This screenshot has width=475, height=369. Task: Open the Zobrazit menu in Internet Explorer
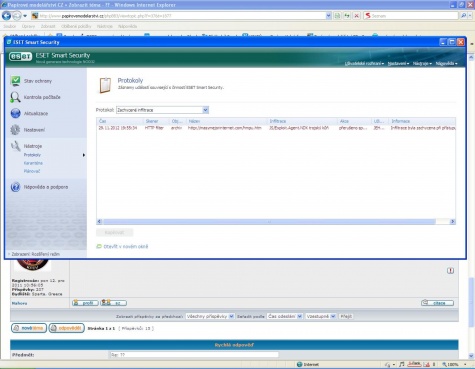[x=48, y=26]
